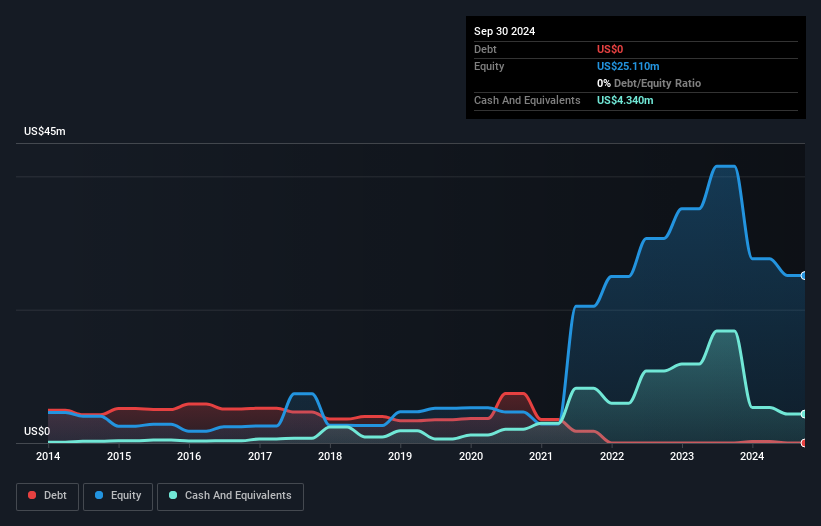Viewport: 821px width, 526px height.
Task: Click Cash And Equivalents label in tooltip
Action: tap(527, 100)
